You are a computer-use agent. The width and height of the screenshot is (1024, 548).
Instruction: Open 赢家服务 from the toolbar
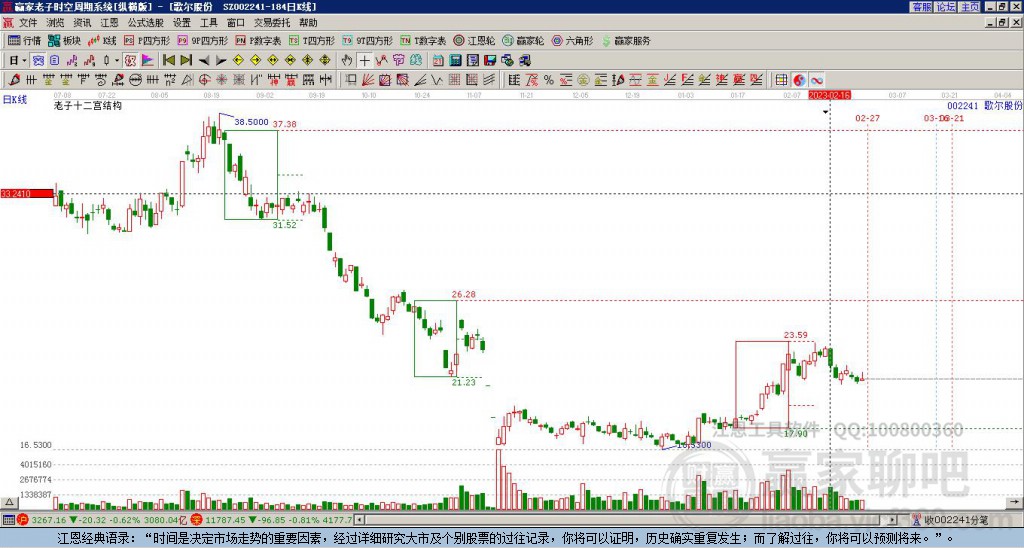(x=626, y=40)
